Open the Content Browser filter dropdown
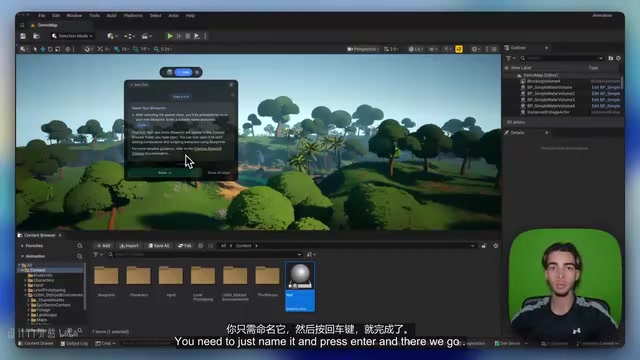Viewport: 640px width, 360px height. tap(98, 254)
